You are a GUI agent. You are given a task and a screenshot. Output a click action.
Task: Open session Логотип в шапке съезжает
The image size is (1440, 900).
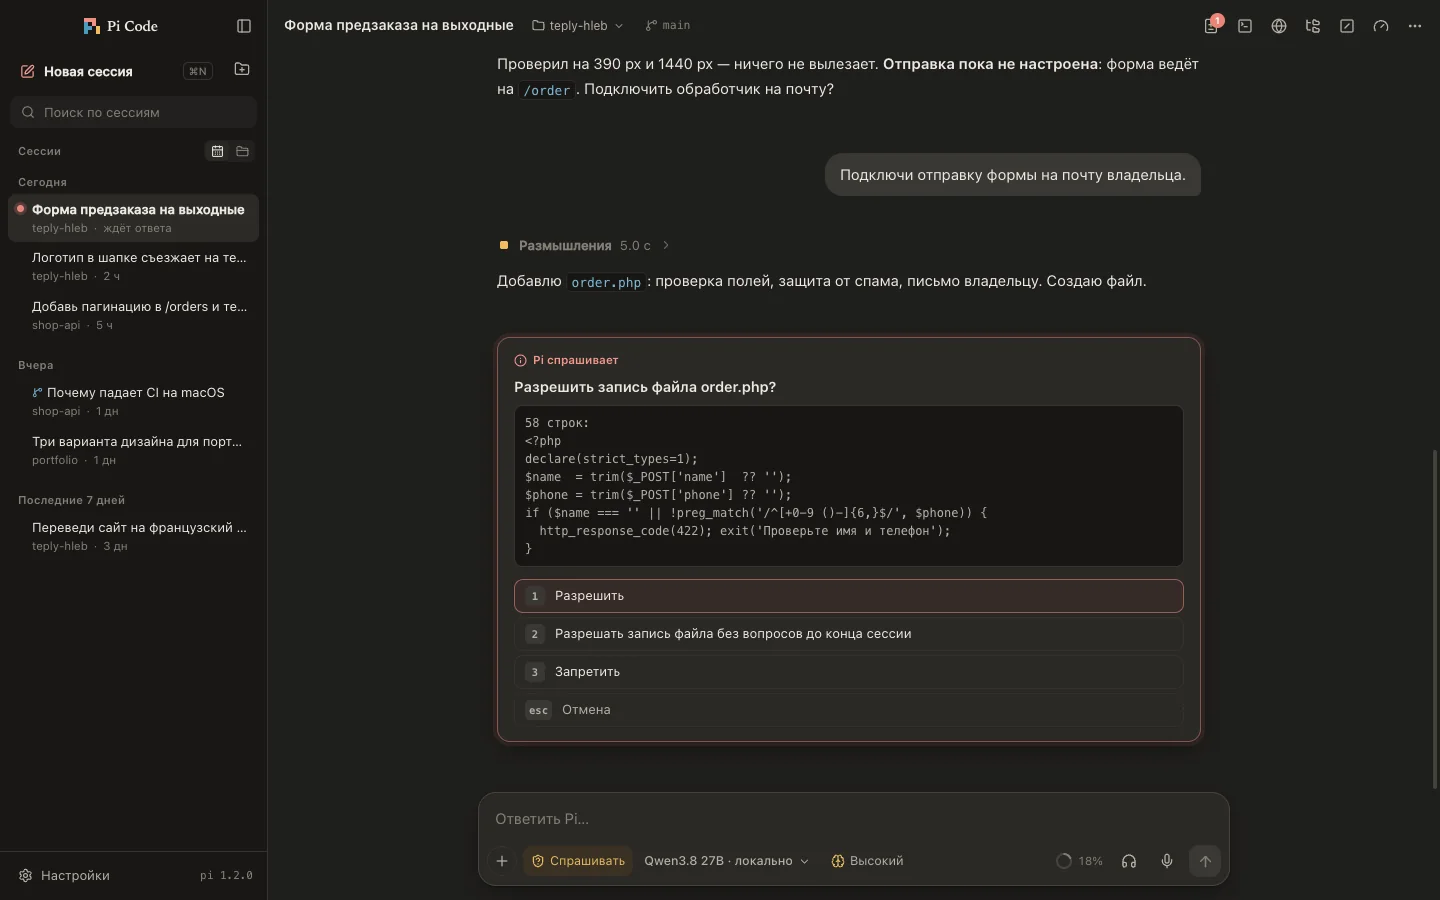[x=133, y=266]
